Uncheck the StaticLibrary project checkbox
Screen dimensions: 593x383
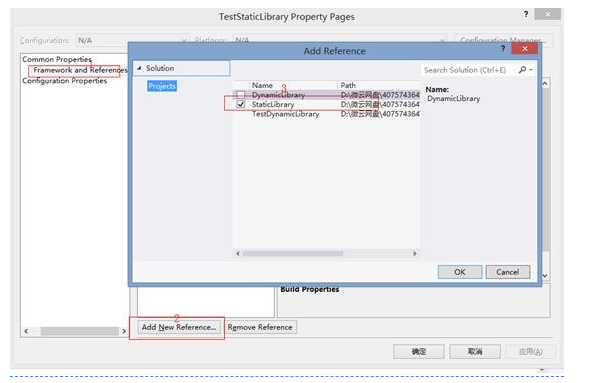point(241,104)
